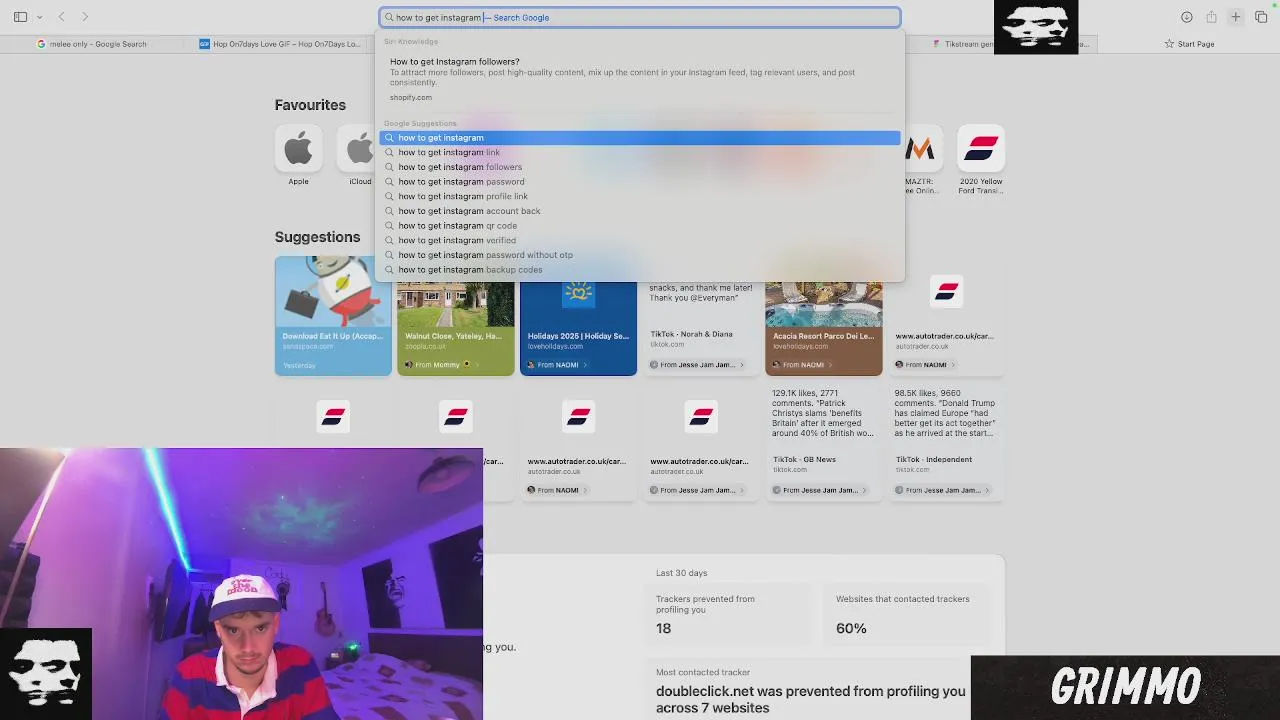
Task: Open the Apple favourite icon
Action: tap(298, 150)
